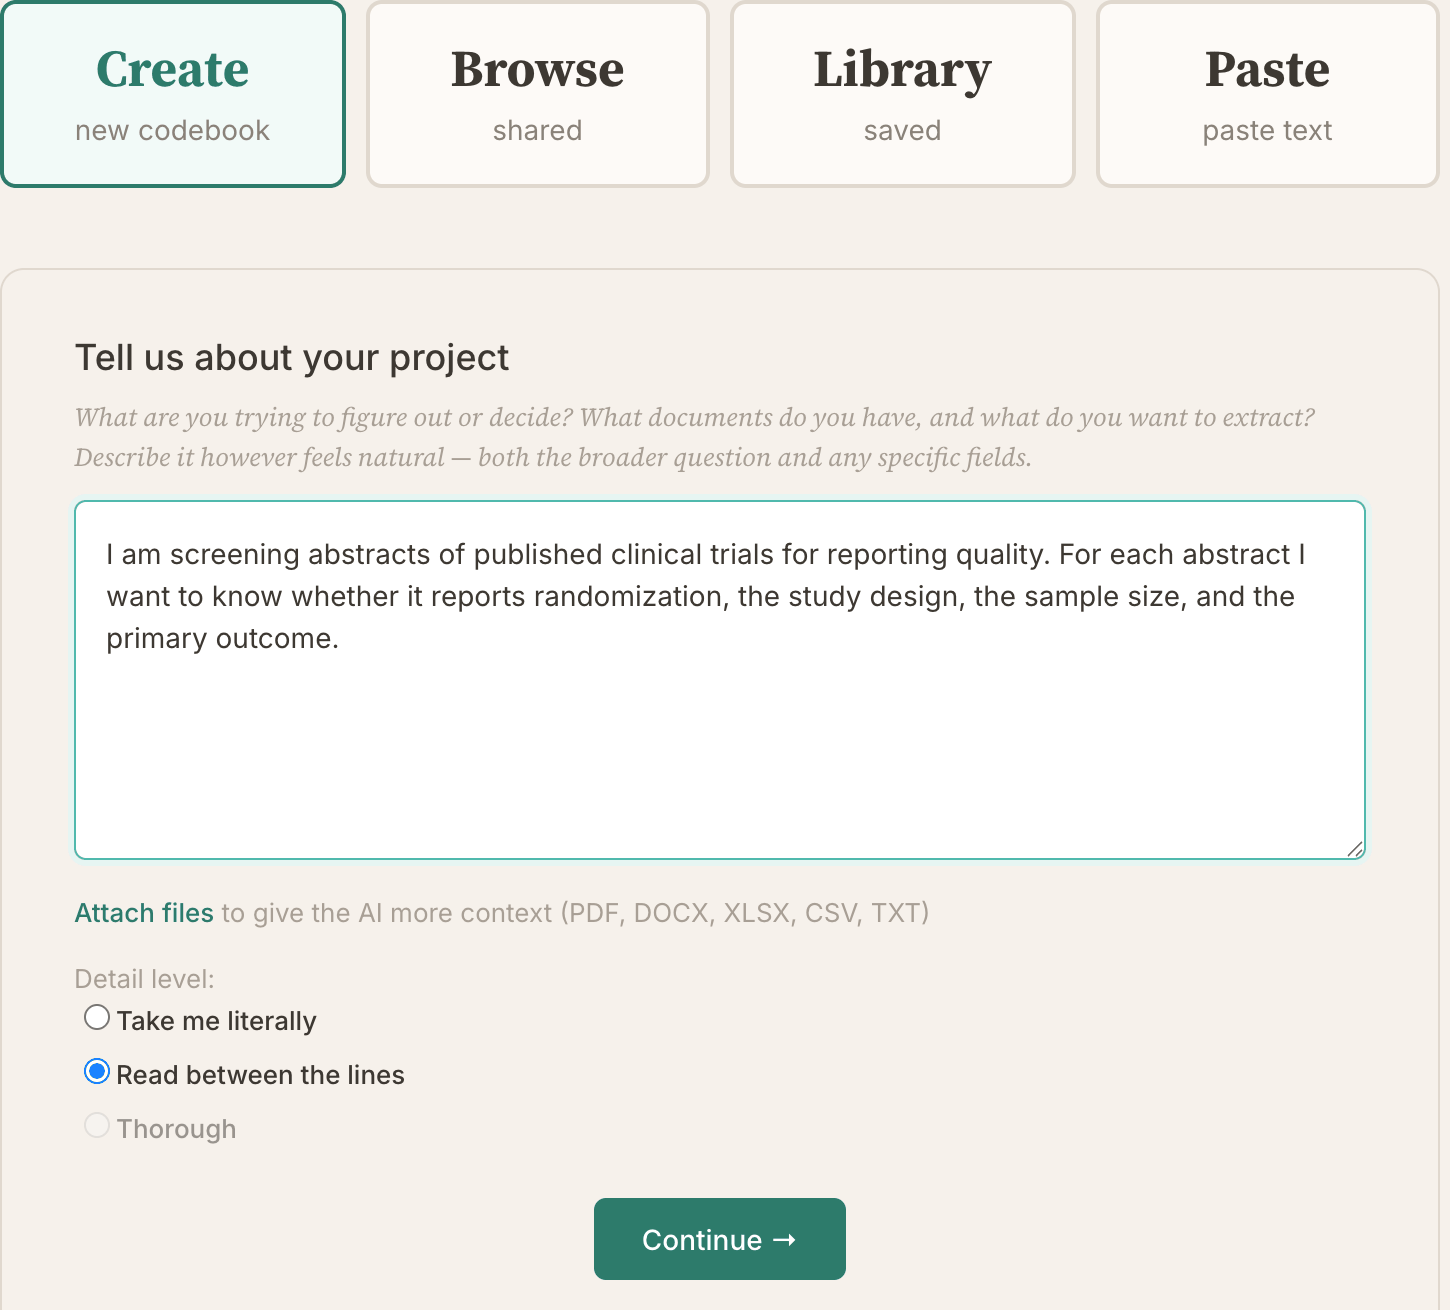The image size is (1450, 1310).
Task: Open the Library saved tab
Action: (903, 94)
